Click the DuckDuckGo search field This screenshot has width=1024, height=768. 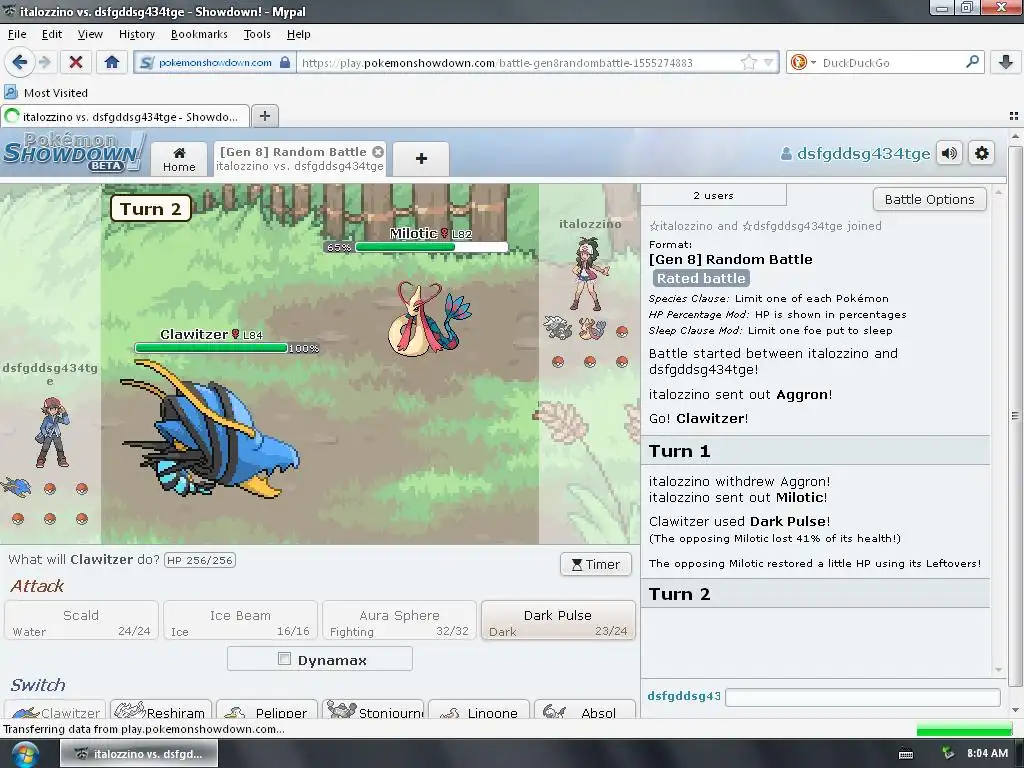(x=891, y=63)
